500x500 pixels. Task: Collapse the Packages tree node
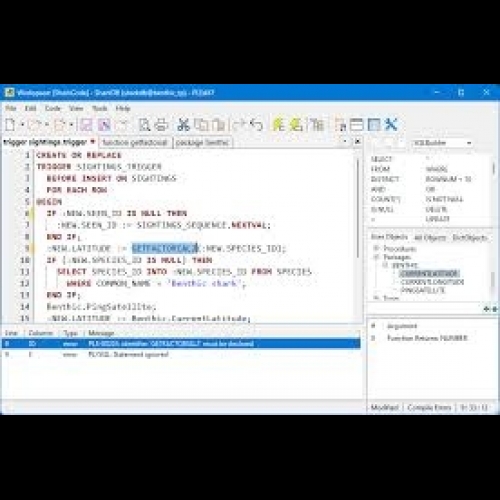coord(376,257)
